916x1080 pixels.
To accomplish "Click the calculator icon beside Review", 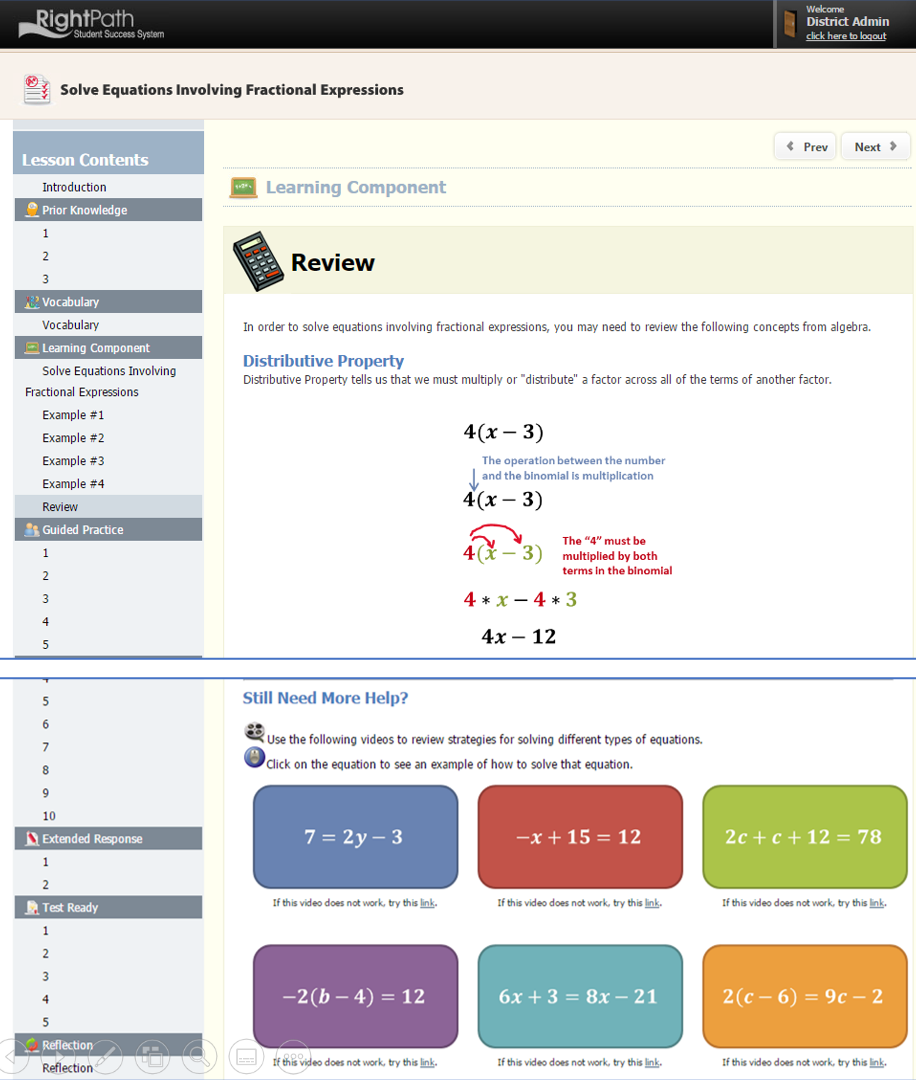I will coord(258,261).
